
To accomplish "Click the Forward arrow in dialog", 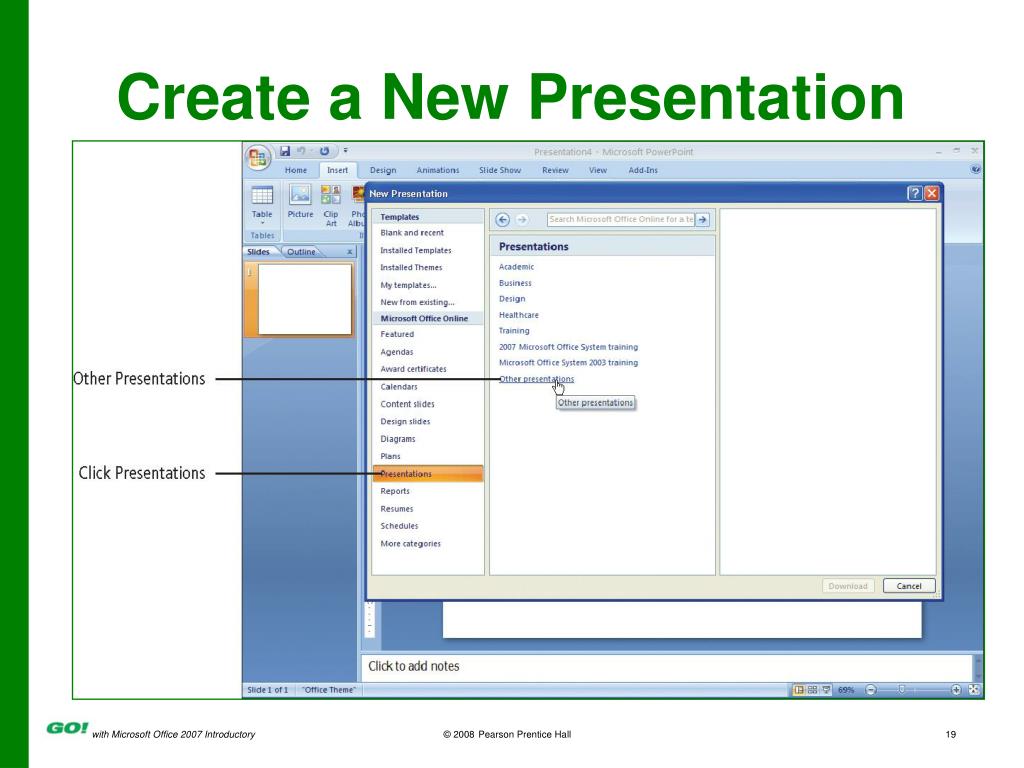I will pyautogui.click(x=522, y=219).
